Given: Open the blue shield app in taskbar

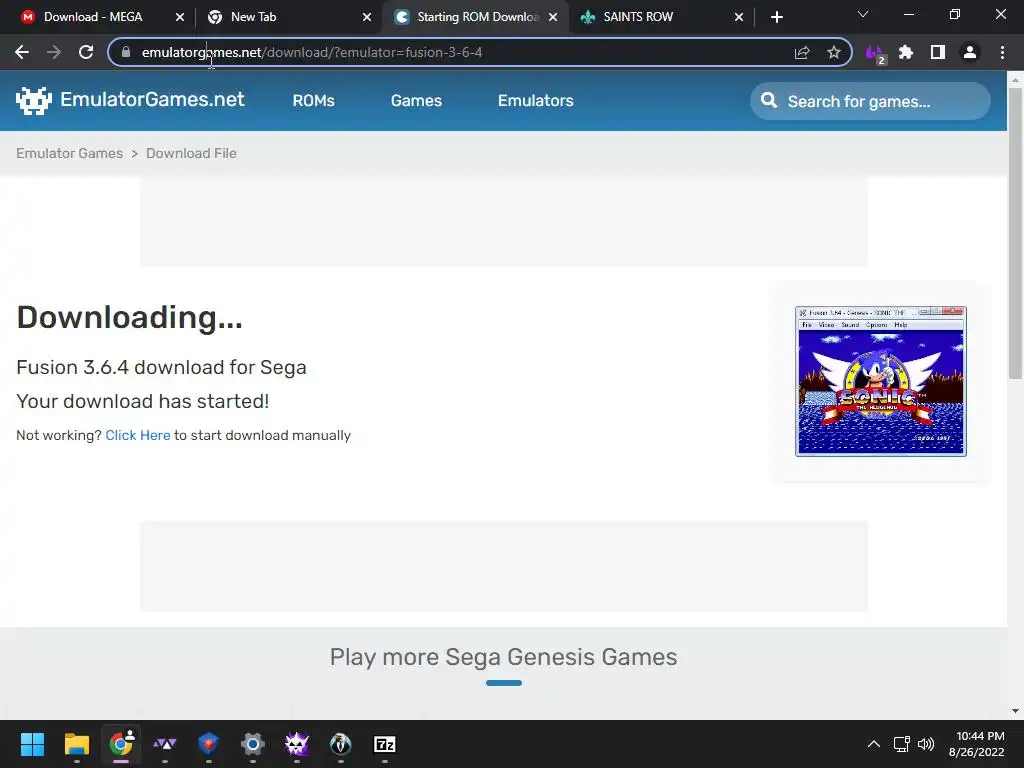Looking at the screenshot, I should (208, 744).
